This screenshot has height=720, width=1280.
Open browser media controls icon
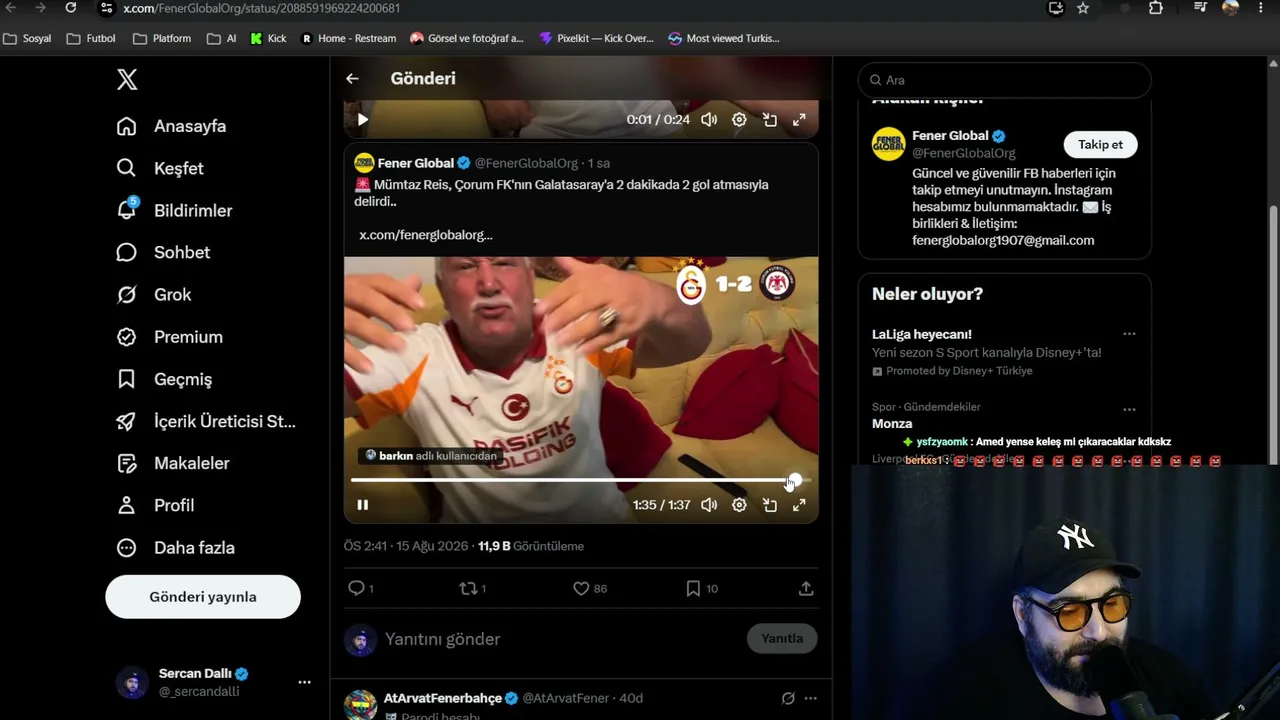pyautogui.click(x=1201, y=8)
